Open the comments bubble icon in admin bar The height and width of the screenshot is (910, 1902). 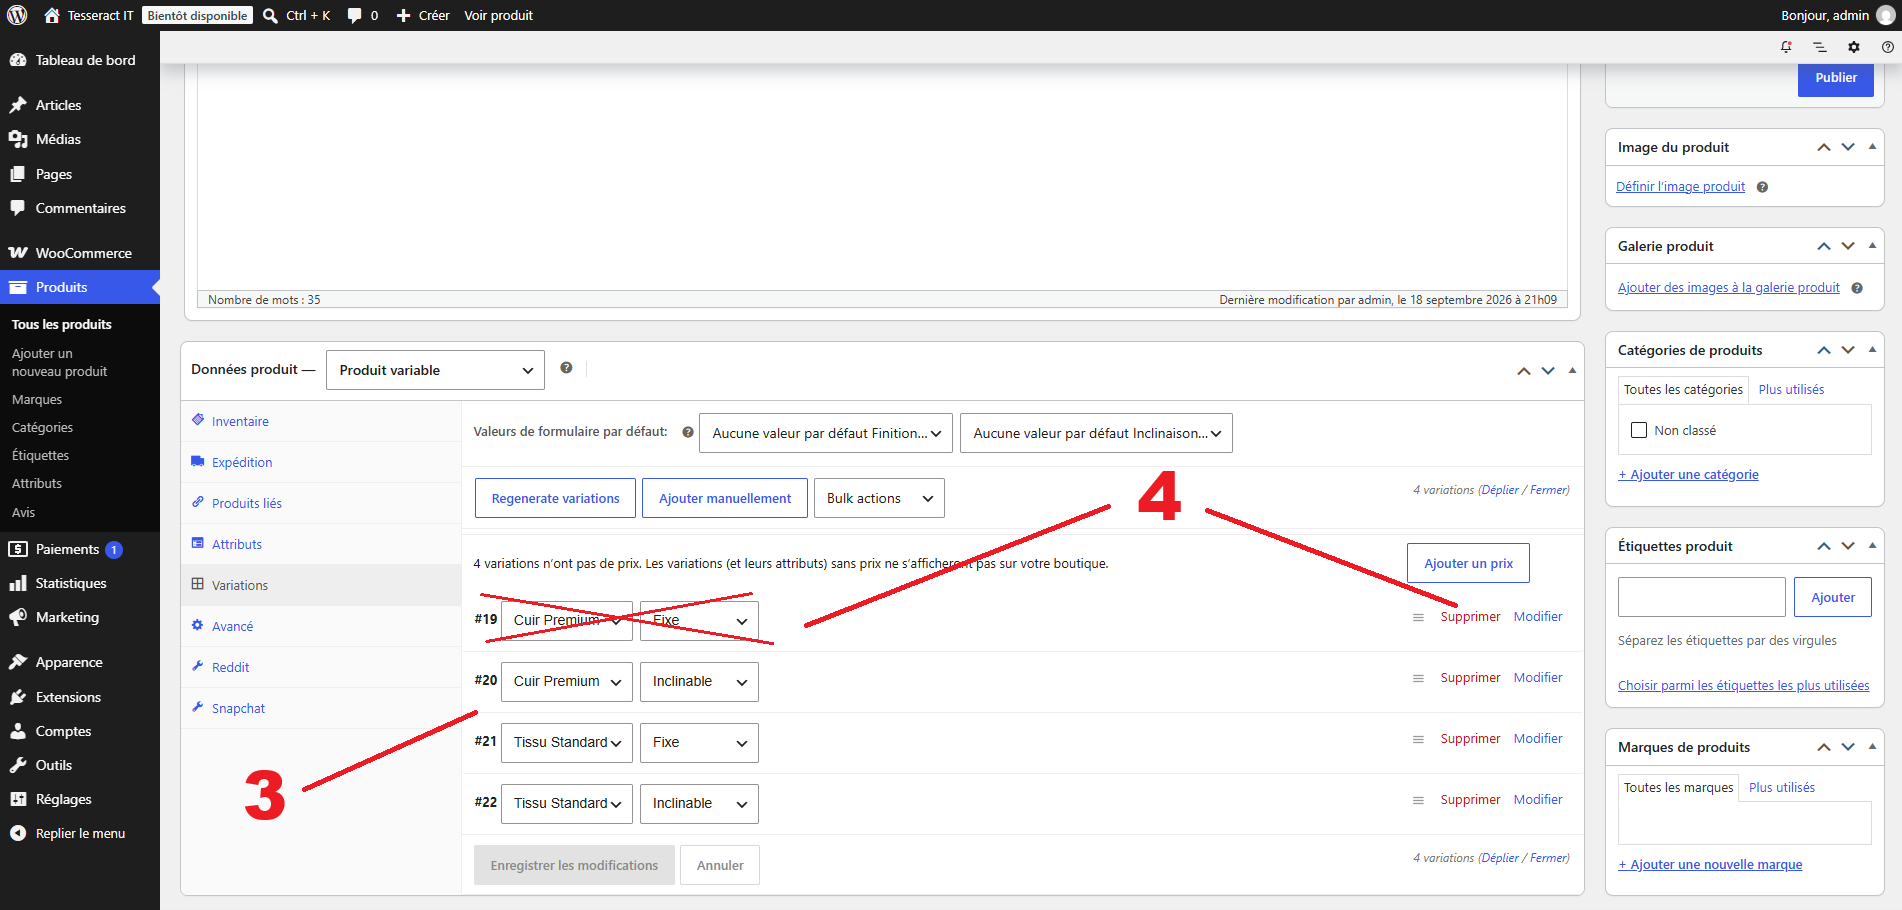tap(354, 16)
